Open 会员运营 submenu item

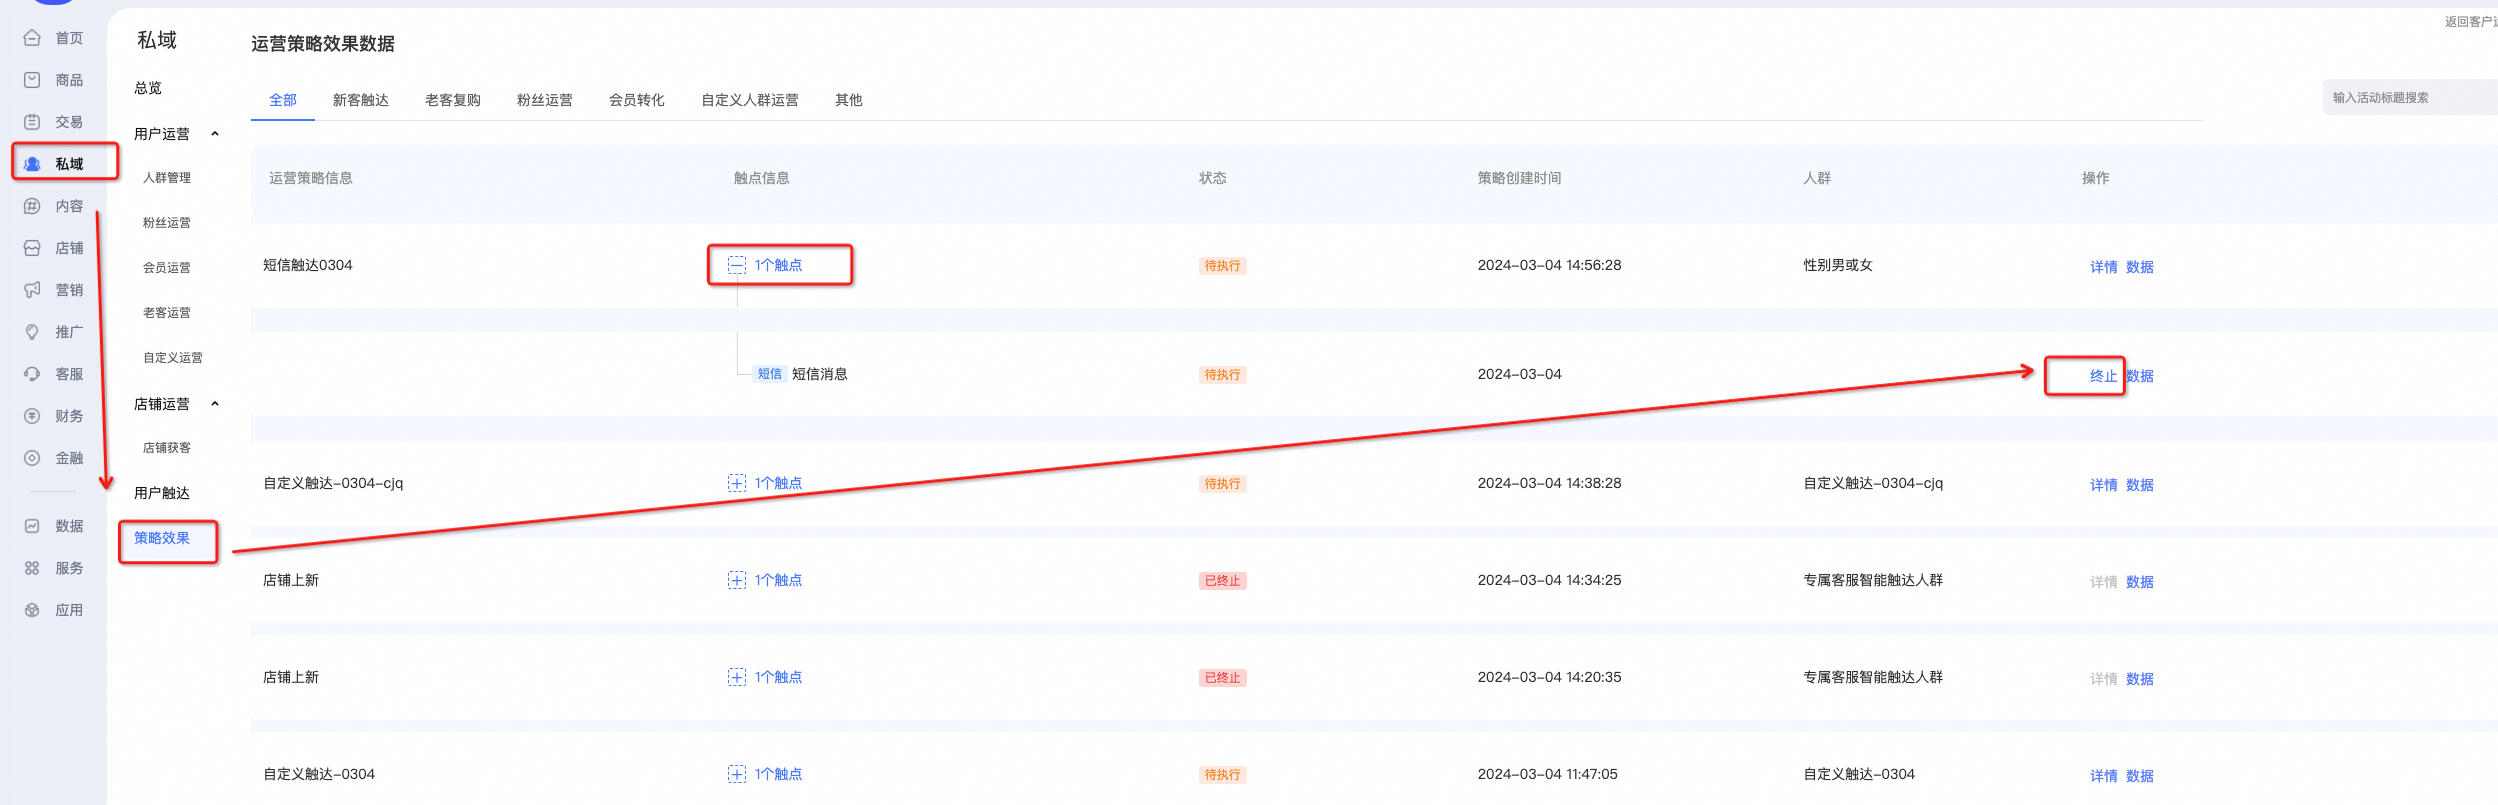(x=167, y=268)
